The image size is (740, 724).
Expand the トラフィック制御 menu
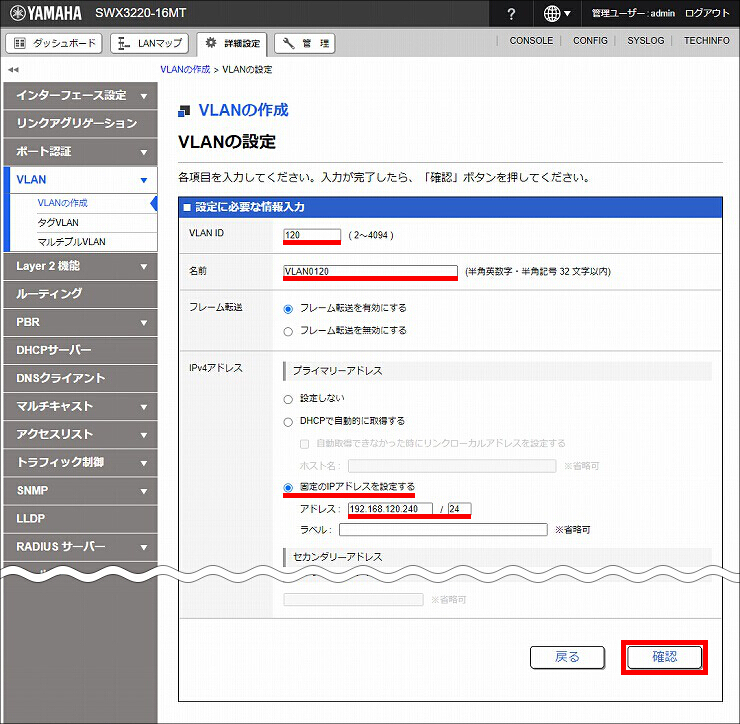click(x=80, y=463)
